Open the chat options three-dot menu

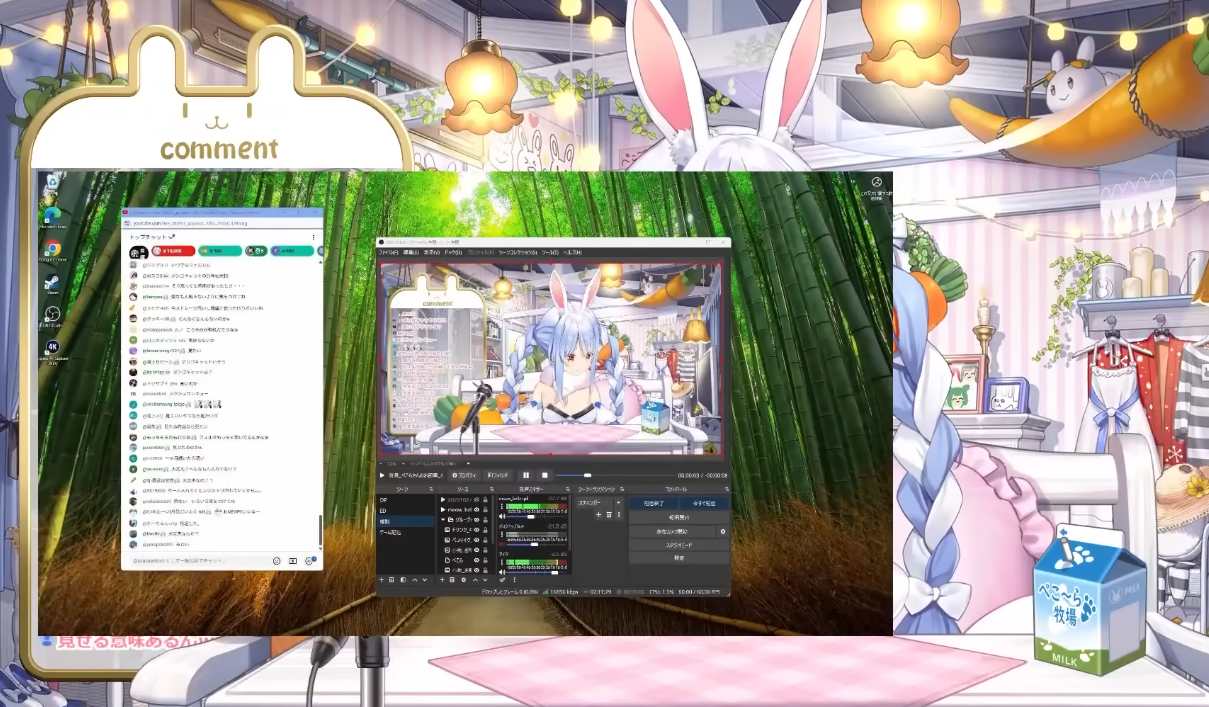coord(313,237)
